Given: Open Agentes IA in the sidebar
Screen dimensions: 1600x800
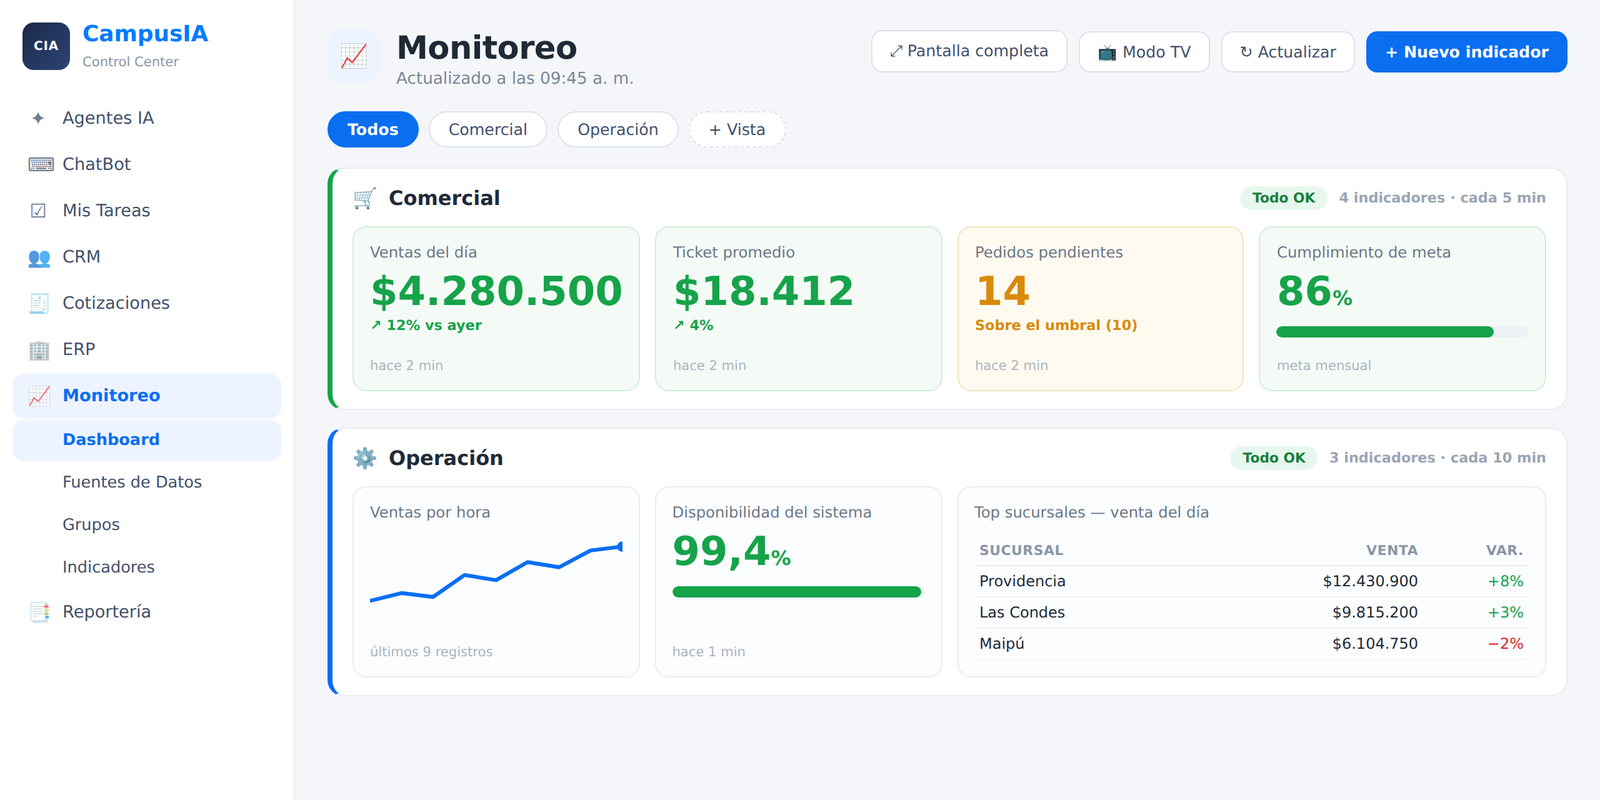Looking at the screenshot, I should [x=147, y=118].
